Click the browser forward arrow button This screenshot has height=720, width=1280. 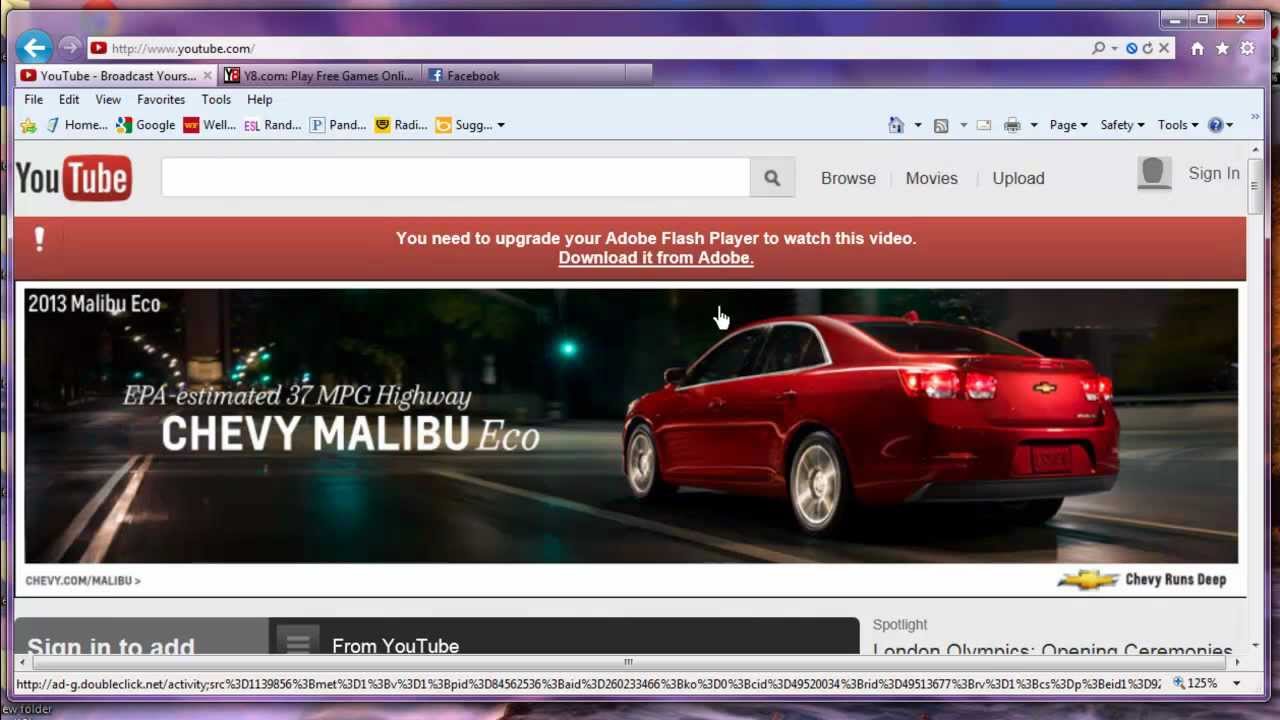pyautogui.click(x=69, y=47)
